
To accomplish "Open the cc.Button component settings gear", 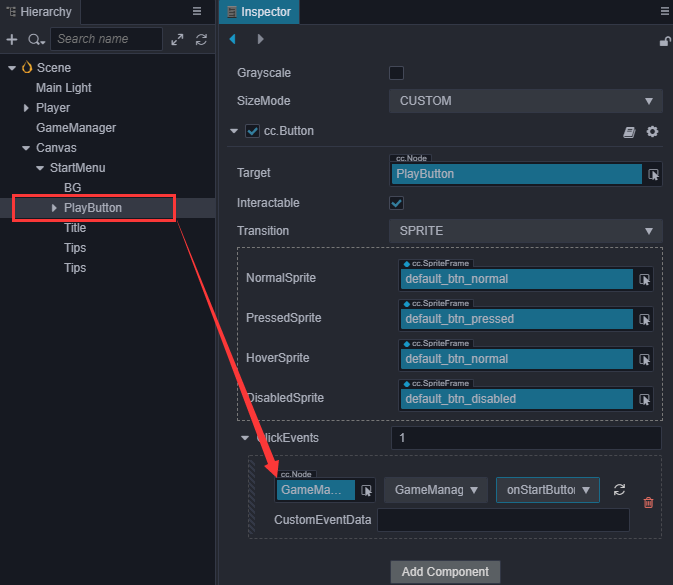I will (x=652, y=131).
